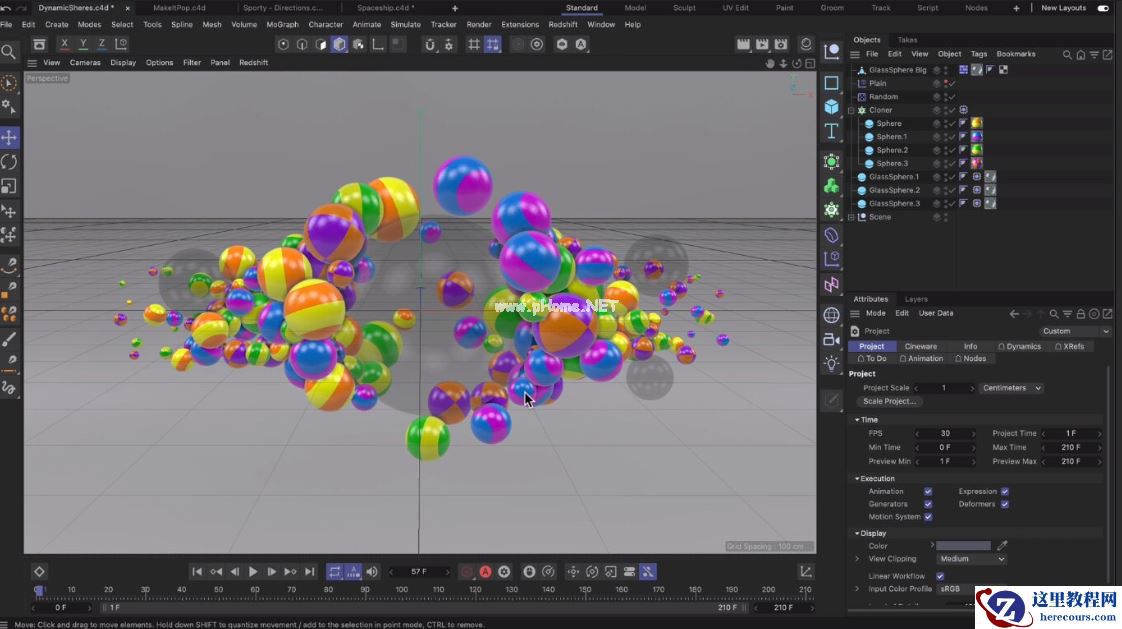Open the Dynamics tab in Attributes
This screenshot has width=1122, height=629.
click(1019, 346)
